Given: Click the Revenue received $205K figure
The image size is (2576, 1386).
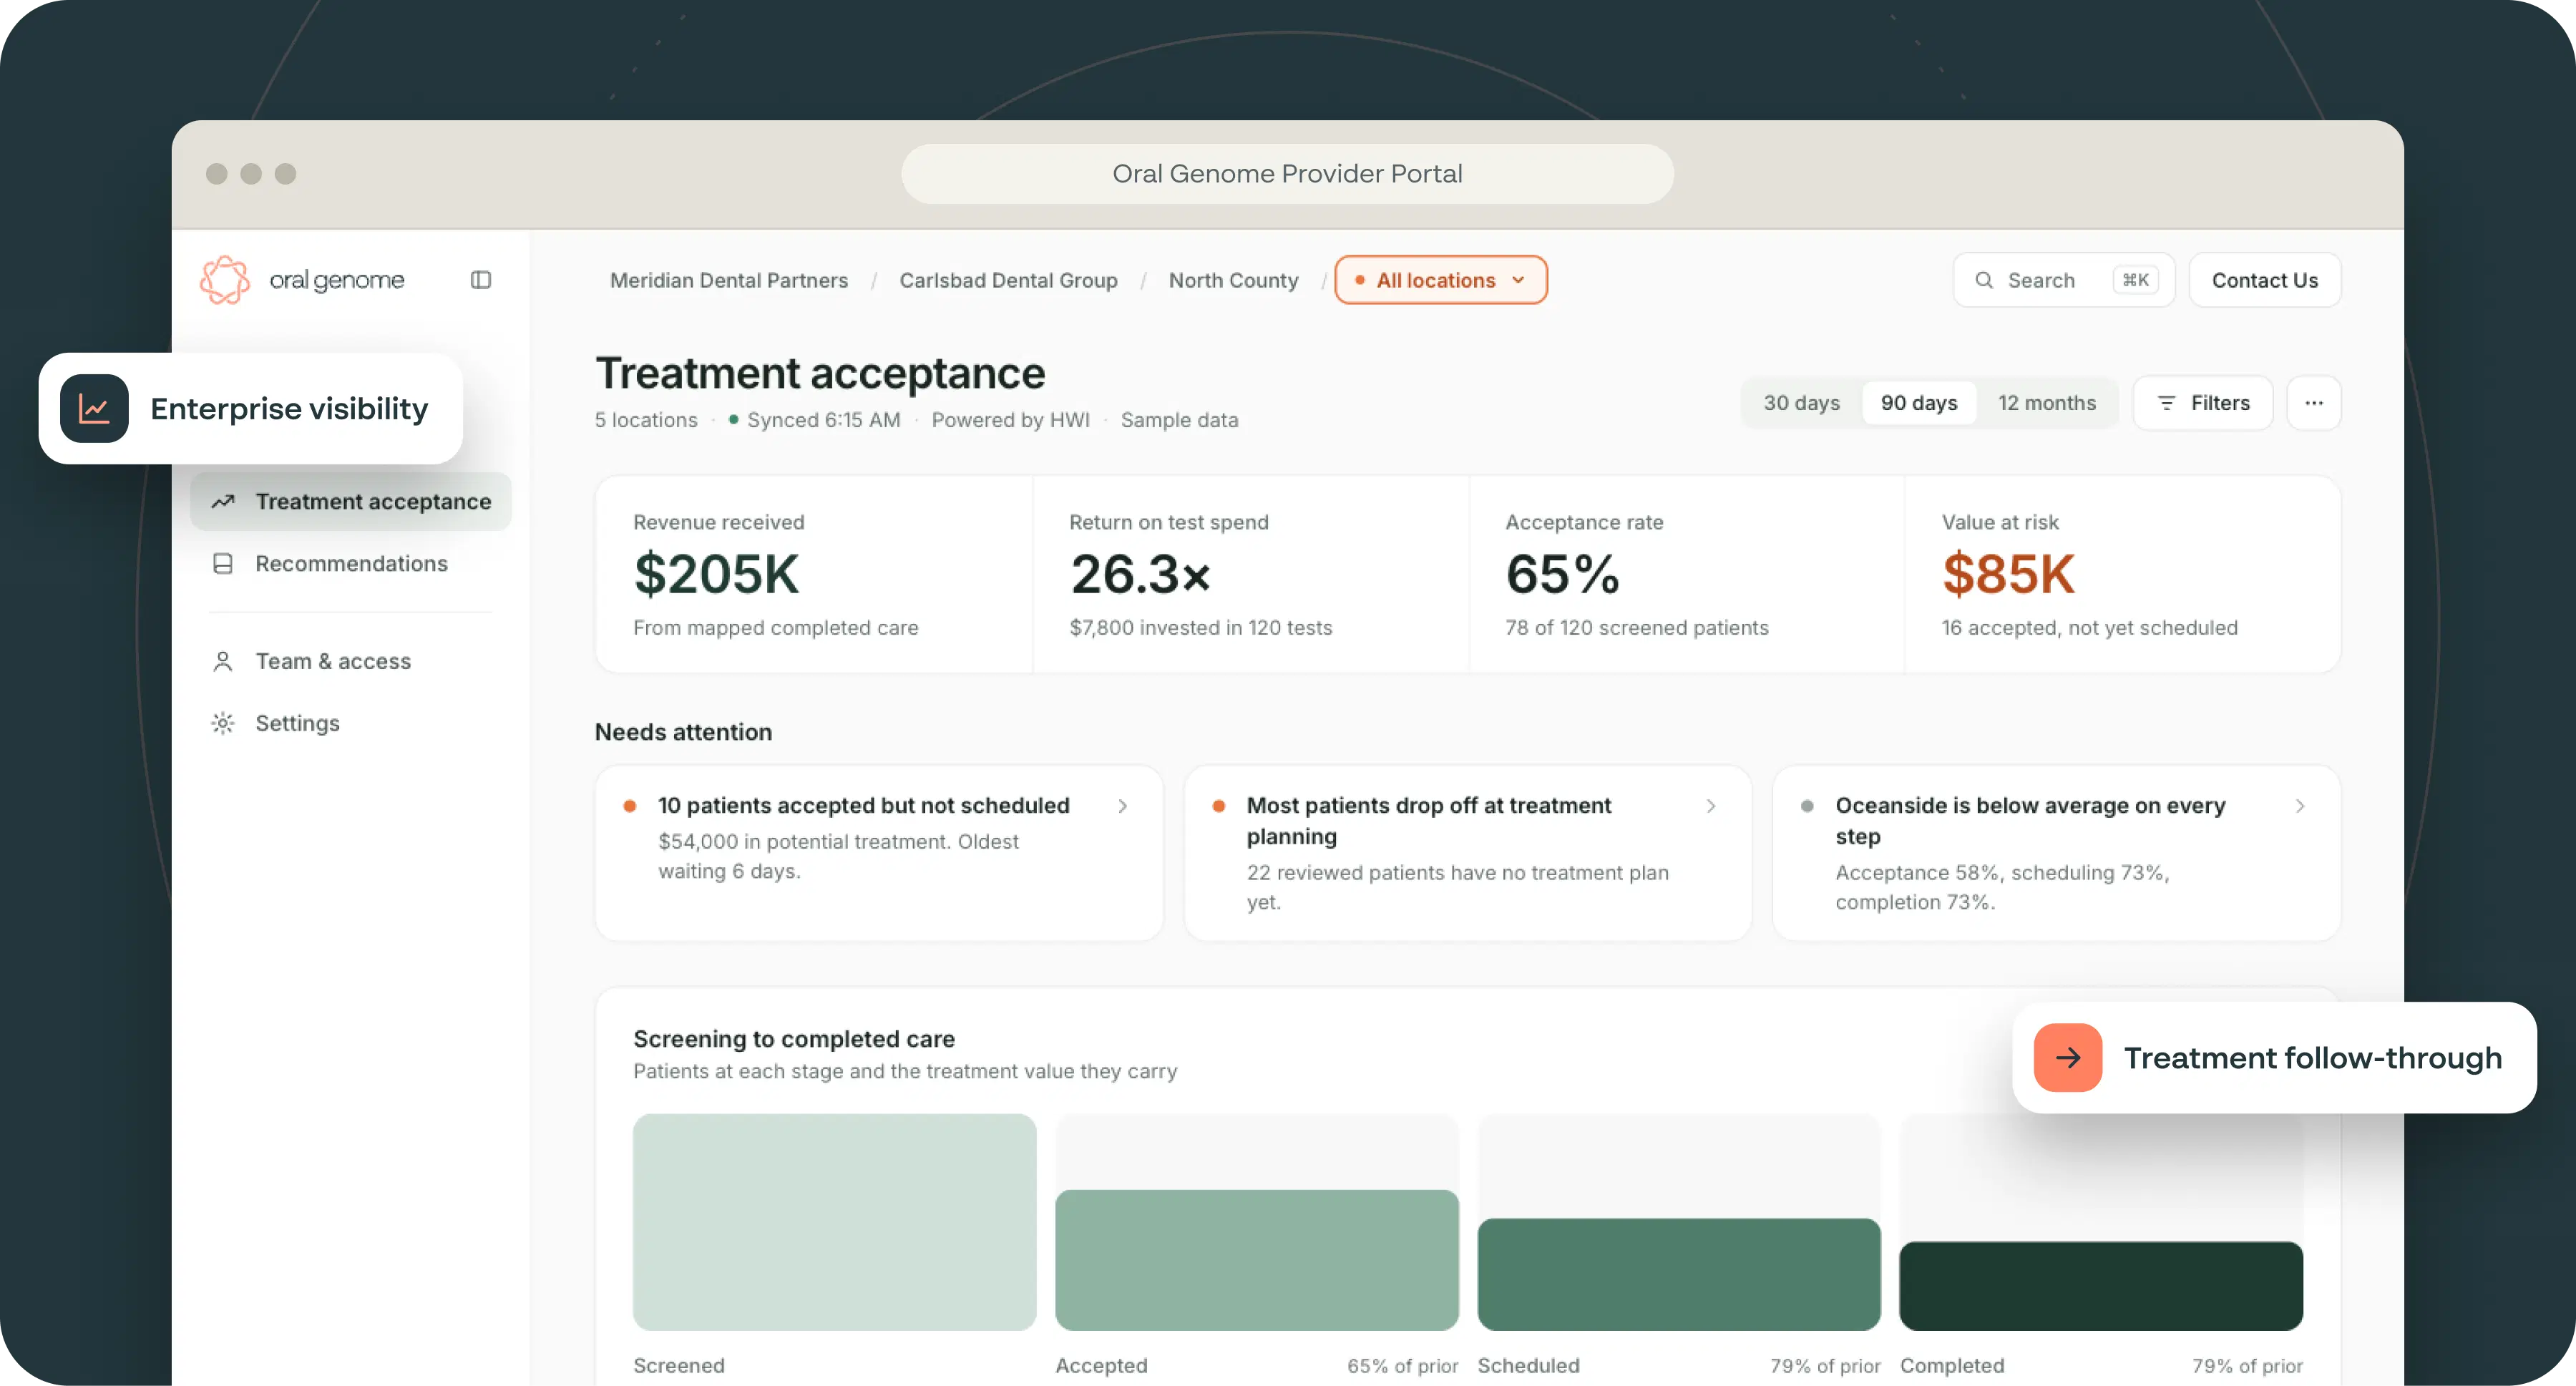Looking at the screenshot, I should pyautogui.click(x=716, y=574).
